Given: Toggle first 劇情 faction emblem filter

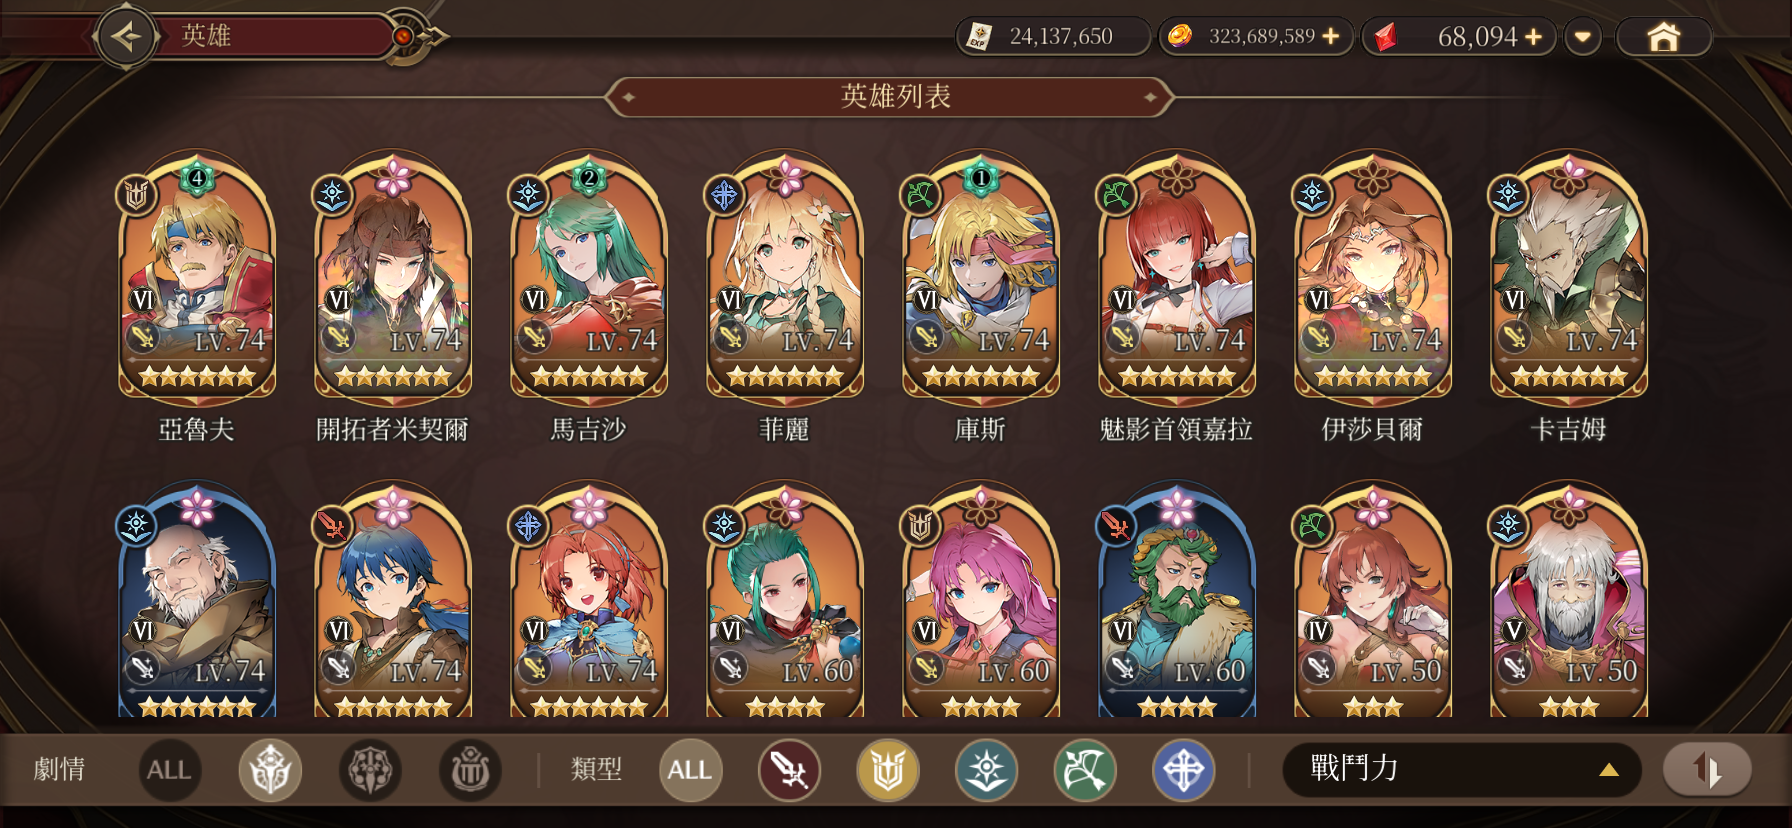Looking at the screenshot, I should tap(270, 770).
